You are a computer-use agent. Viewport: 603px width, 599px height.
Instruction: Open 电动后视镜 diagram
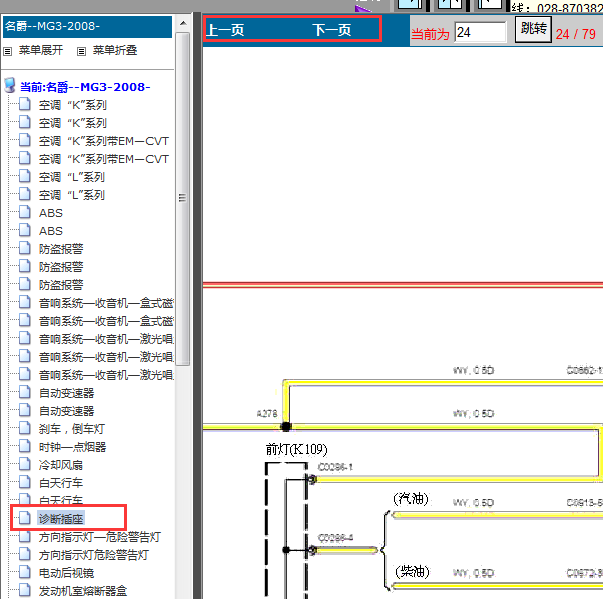(66, 573)
